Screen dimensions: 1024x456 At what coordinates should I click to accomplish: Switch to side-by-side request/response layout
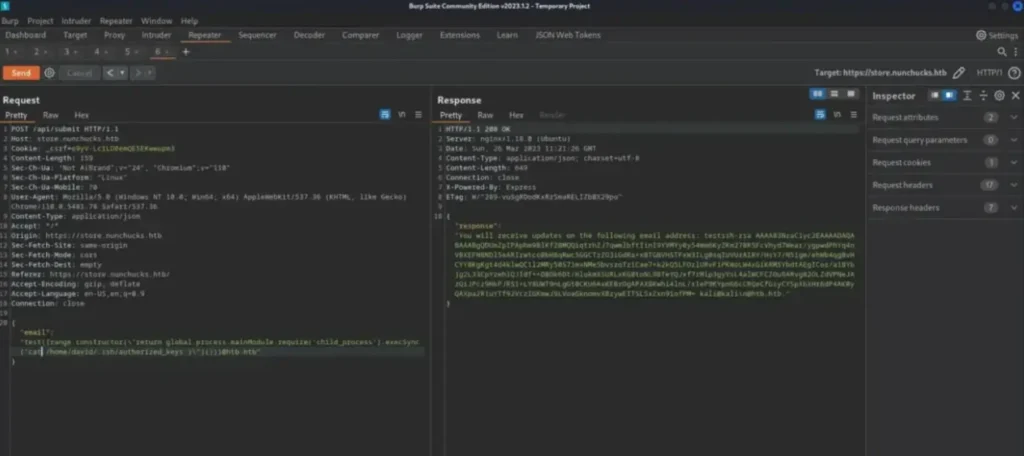pos(817,93)
